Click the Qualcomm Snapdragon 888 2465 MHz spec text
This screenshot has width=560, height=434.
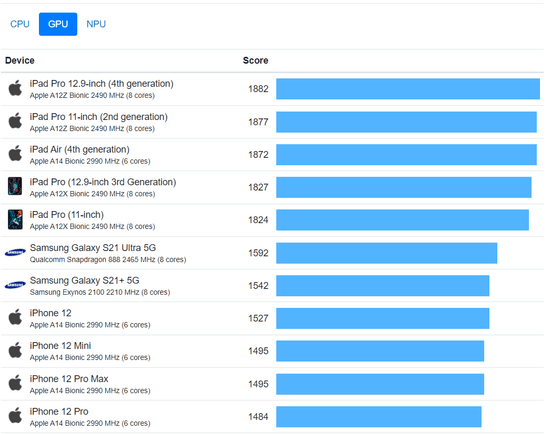108,259
